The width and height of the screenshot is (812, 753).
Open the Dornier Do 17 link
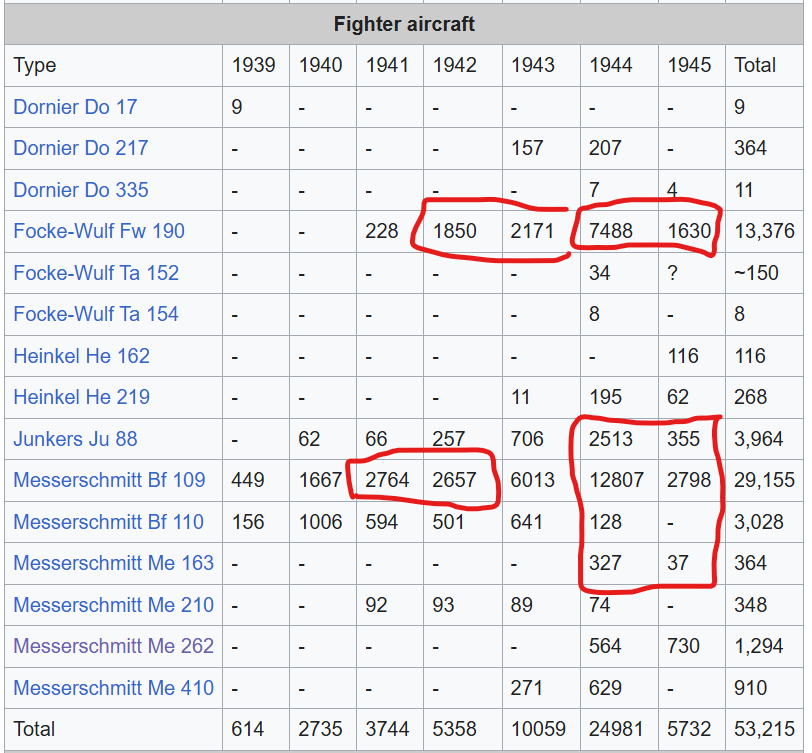point(75,107)
